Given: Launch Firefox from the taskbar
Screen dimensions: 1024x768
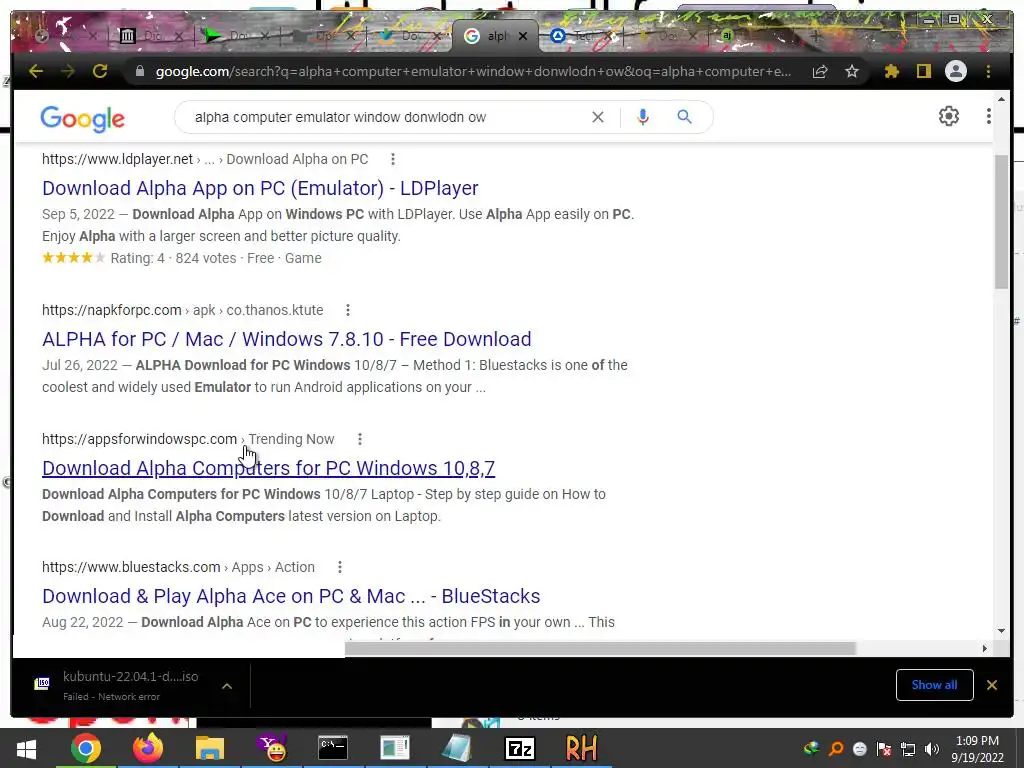Looking at the screenshot, I should click(148, 748).
